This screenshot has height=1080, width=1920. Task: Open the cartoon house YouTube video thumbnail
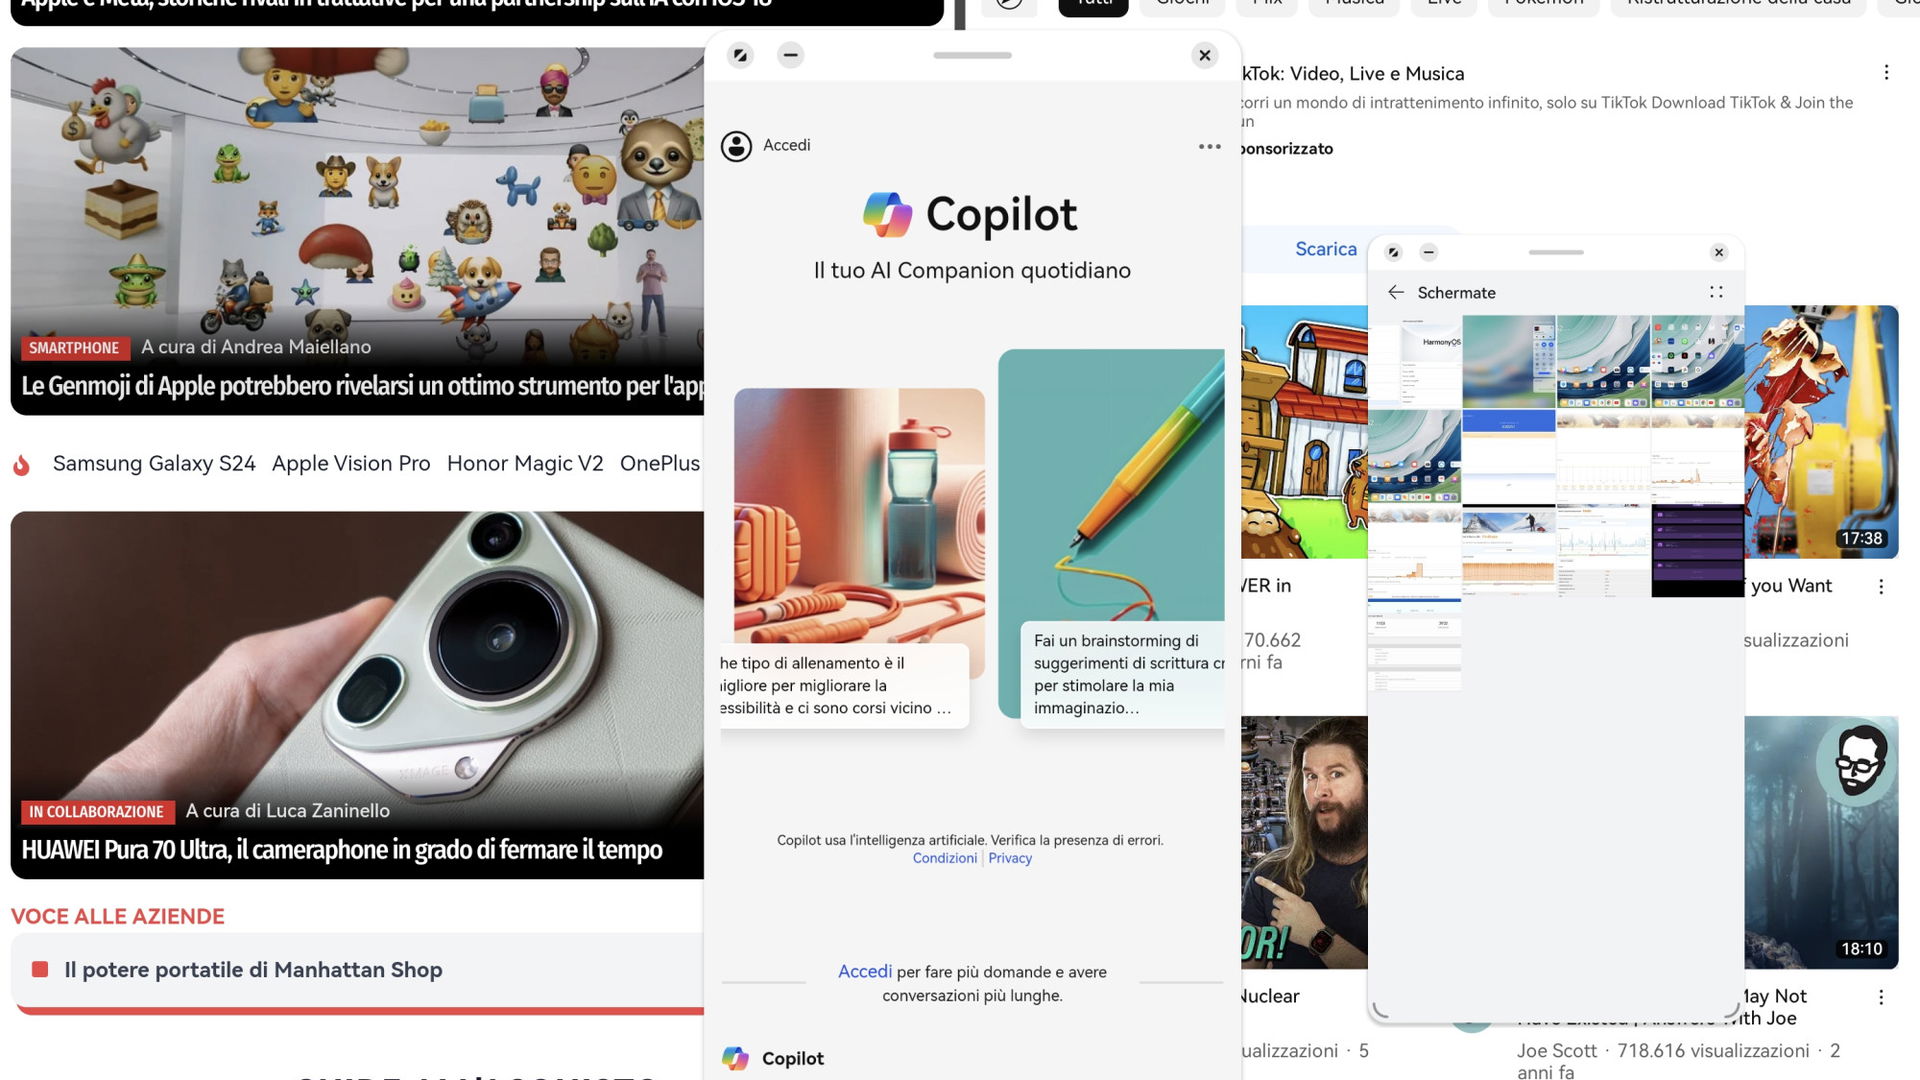1304,432
